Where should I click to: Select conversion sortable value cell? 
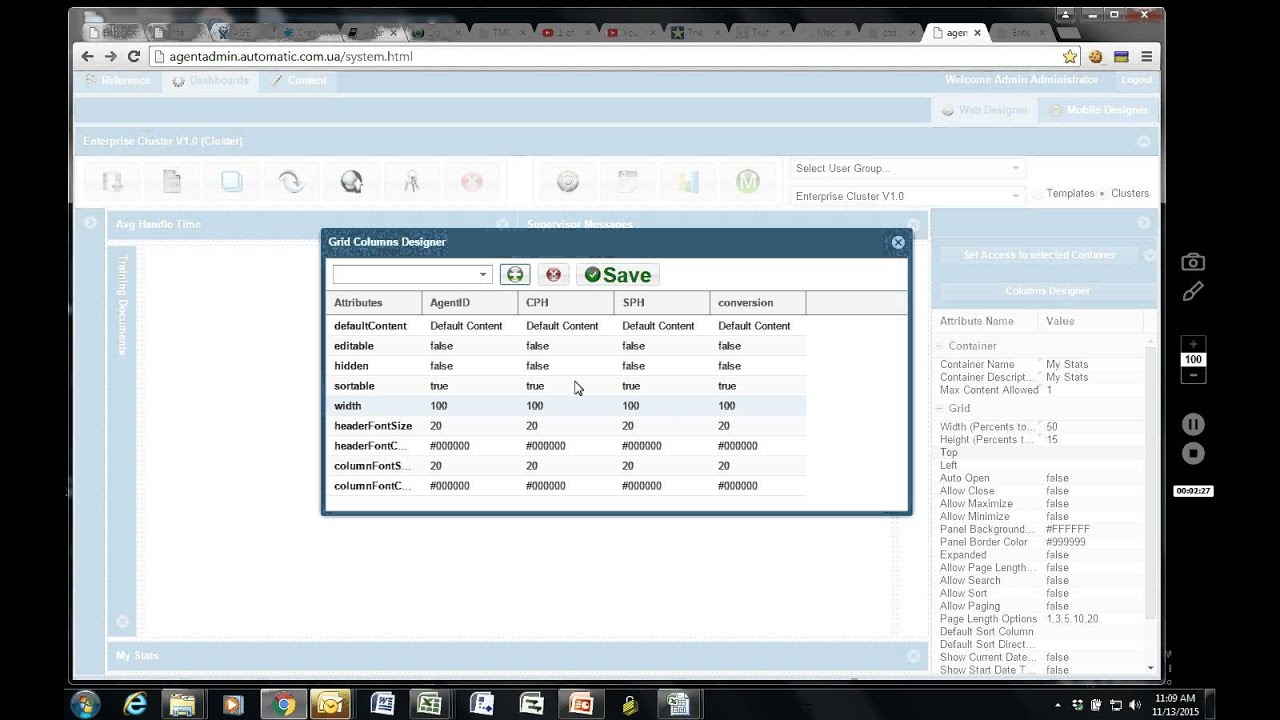click(x=758, y=386)
